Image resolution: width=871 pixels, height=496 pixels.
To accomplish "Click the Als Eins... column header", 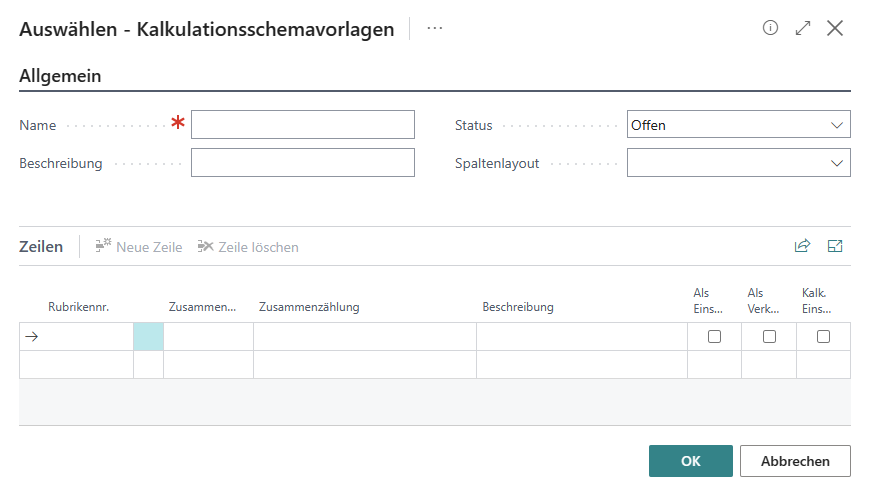I will coord(708,301).
